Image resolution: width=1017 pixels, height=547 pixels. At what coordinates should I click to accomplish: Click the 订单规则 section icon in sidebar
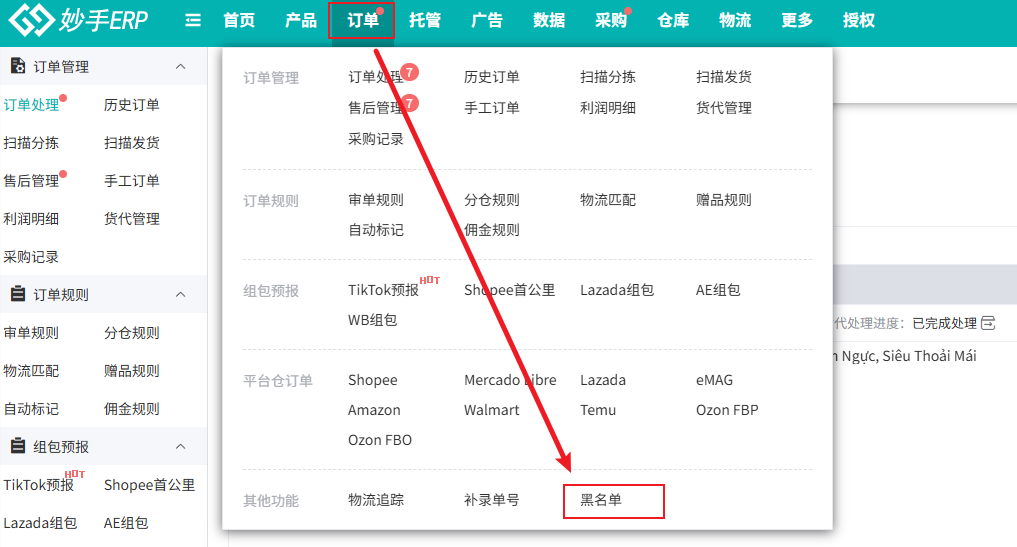point(17,294)
